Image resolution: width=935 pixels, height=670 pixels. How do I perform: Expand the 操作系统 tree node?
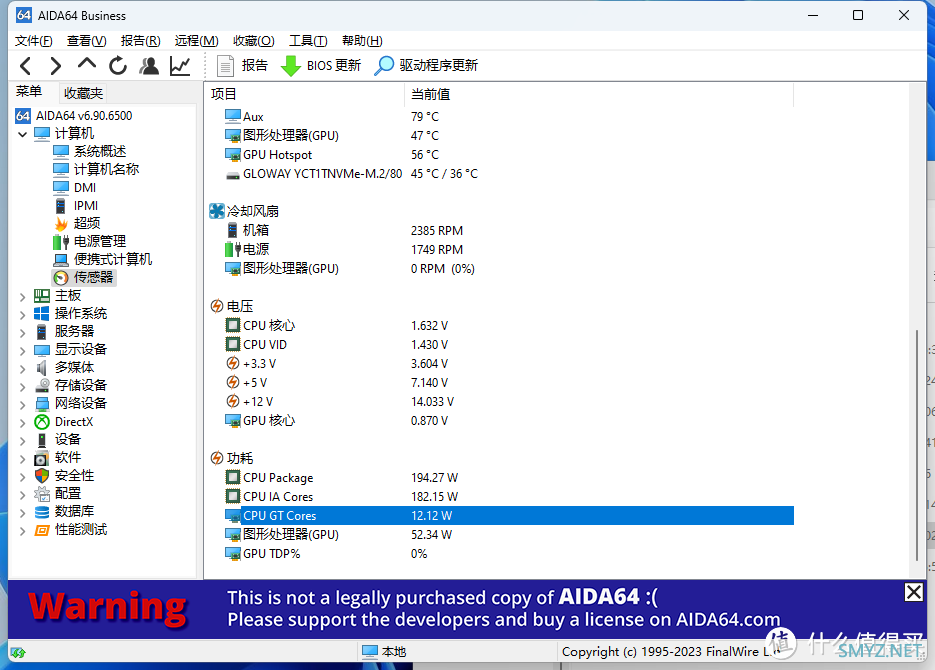[x=23, y=314]
